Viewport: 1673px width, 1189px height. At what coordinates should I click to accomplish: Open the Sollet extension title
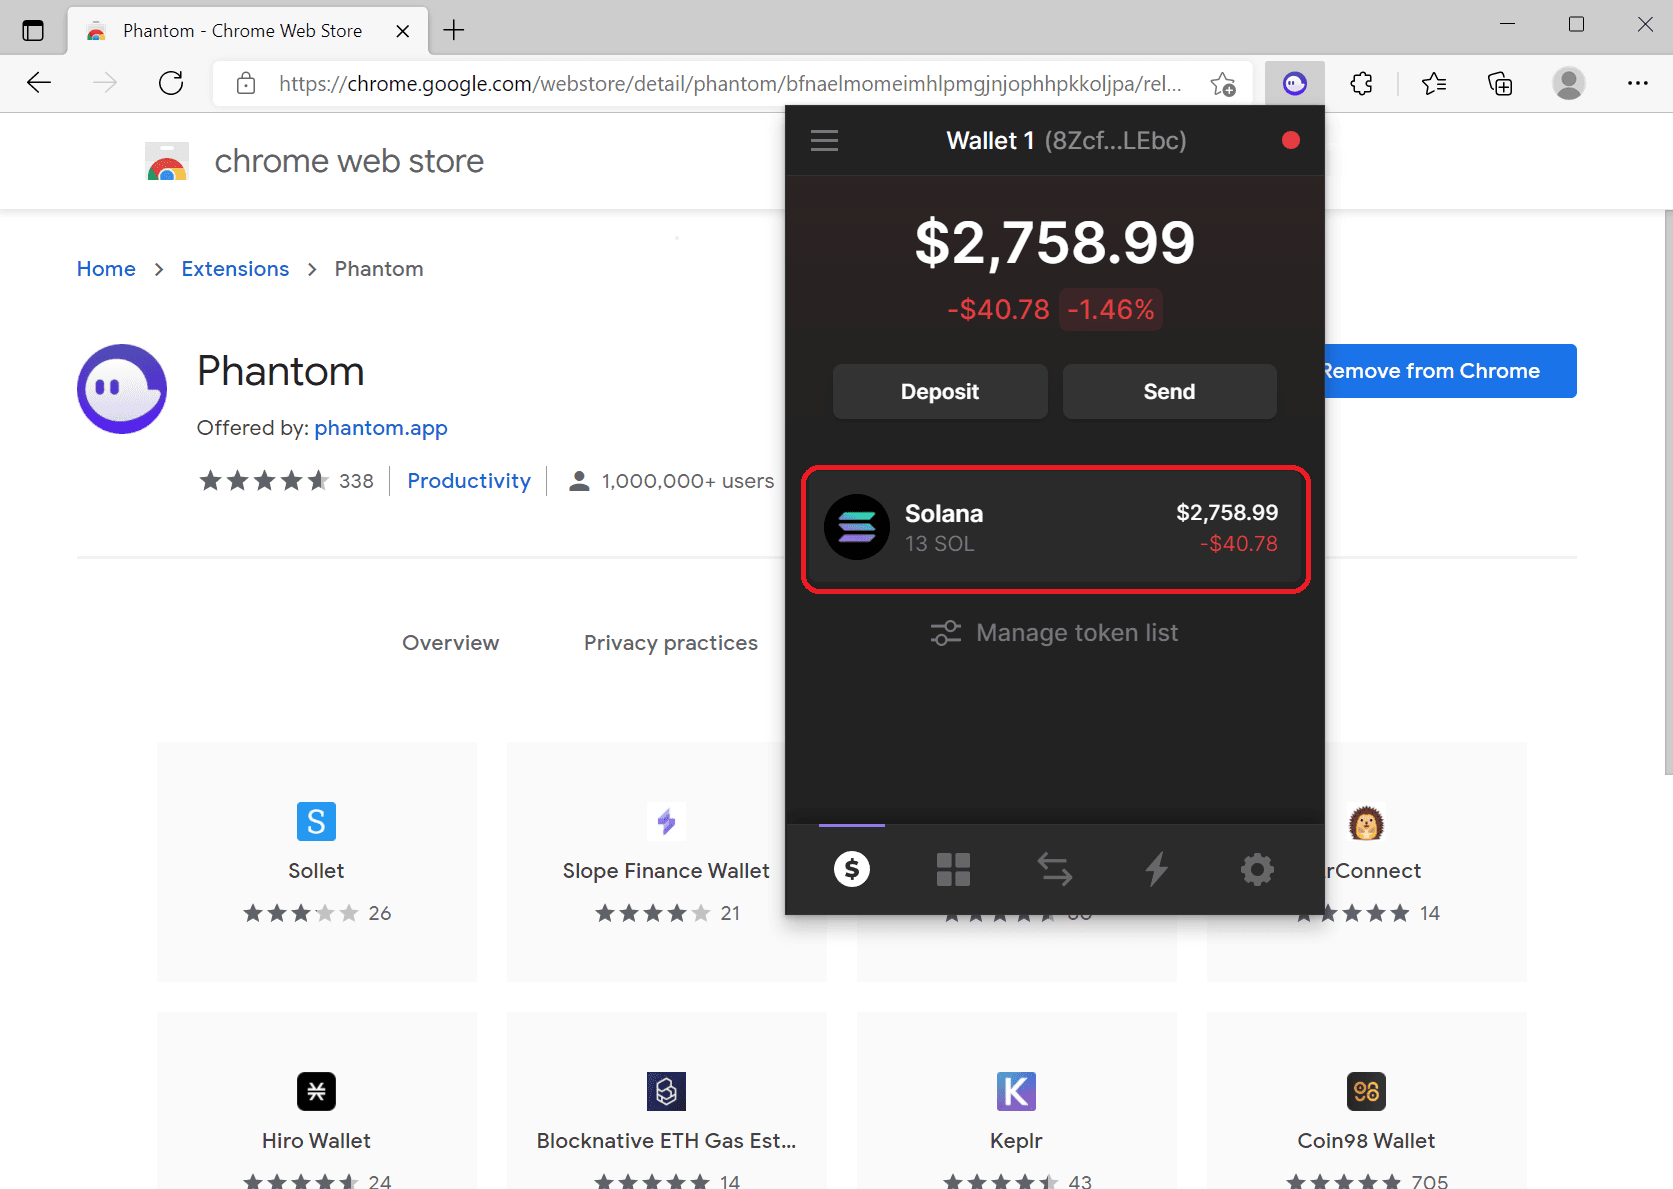[x=316, y=871]
